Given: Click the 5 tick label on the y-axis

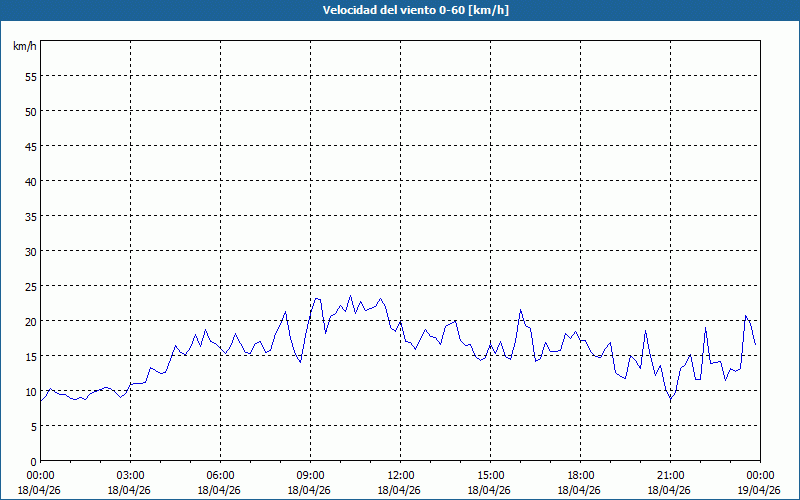Looking at the screenshot, I should [33, 426].
